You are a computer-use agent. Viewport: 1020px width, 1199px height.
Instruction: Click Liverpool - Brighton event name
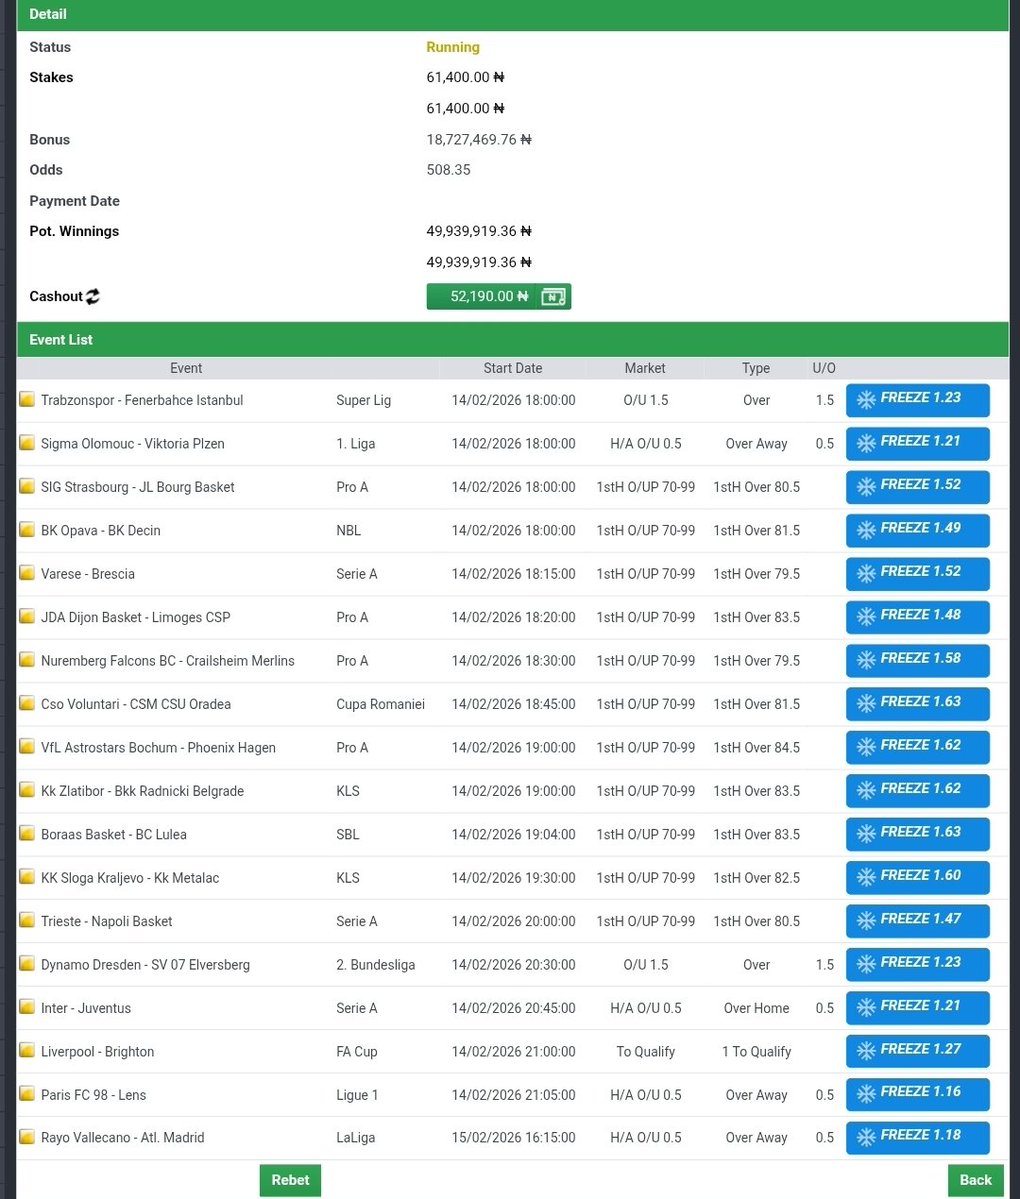[98, 1051]
